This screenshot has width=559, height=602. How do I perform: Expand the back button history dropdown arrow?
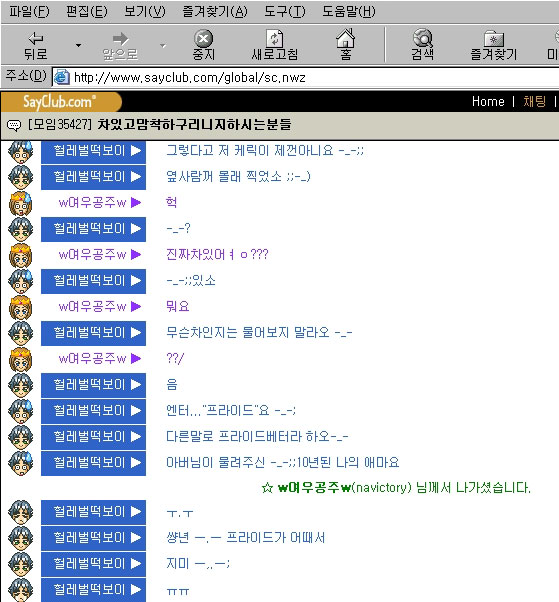pyautogui.click(x=78, y=45)
